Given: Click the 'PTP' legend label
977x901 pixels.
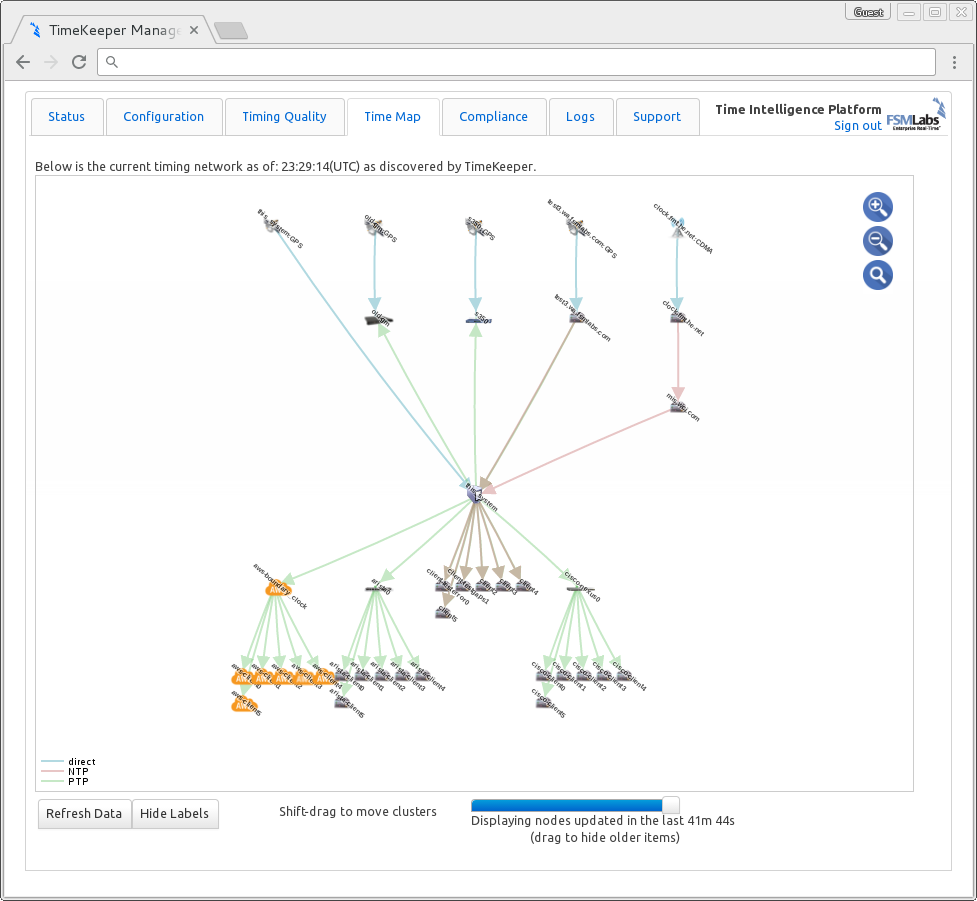Looking at the screenshot, I should point(79,781).
